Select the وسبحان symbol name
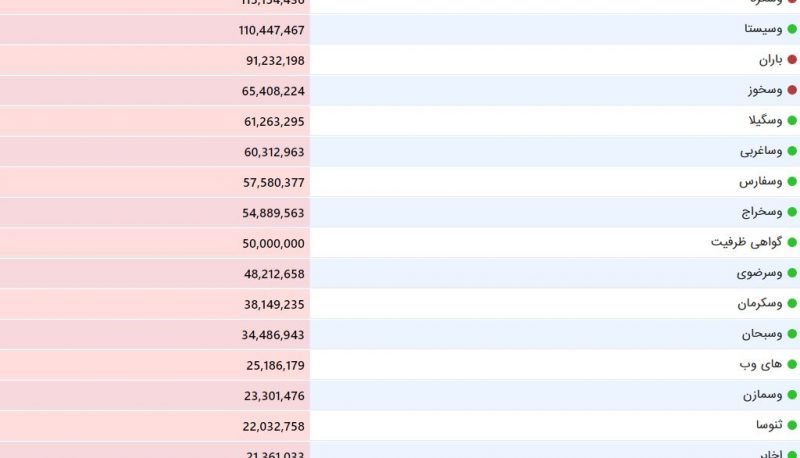Screen dimensions: 800x458 click(762, 334)
